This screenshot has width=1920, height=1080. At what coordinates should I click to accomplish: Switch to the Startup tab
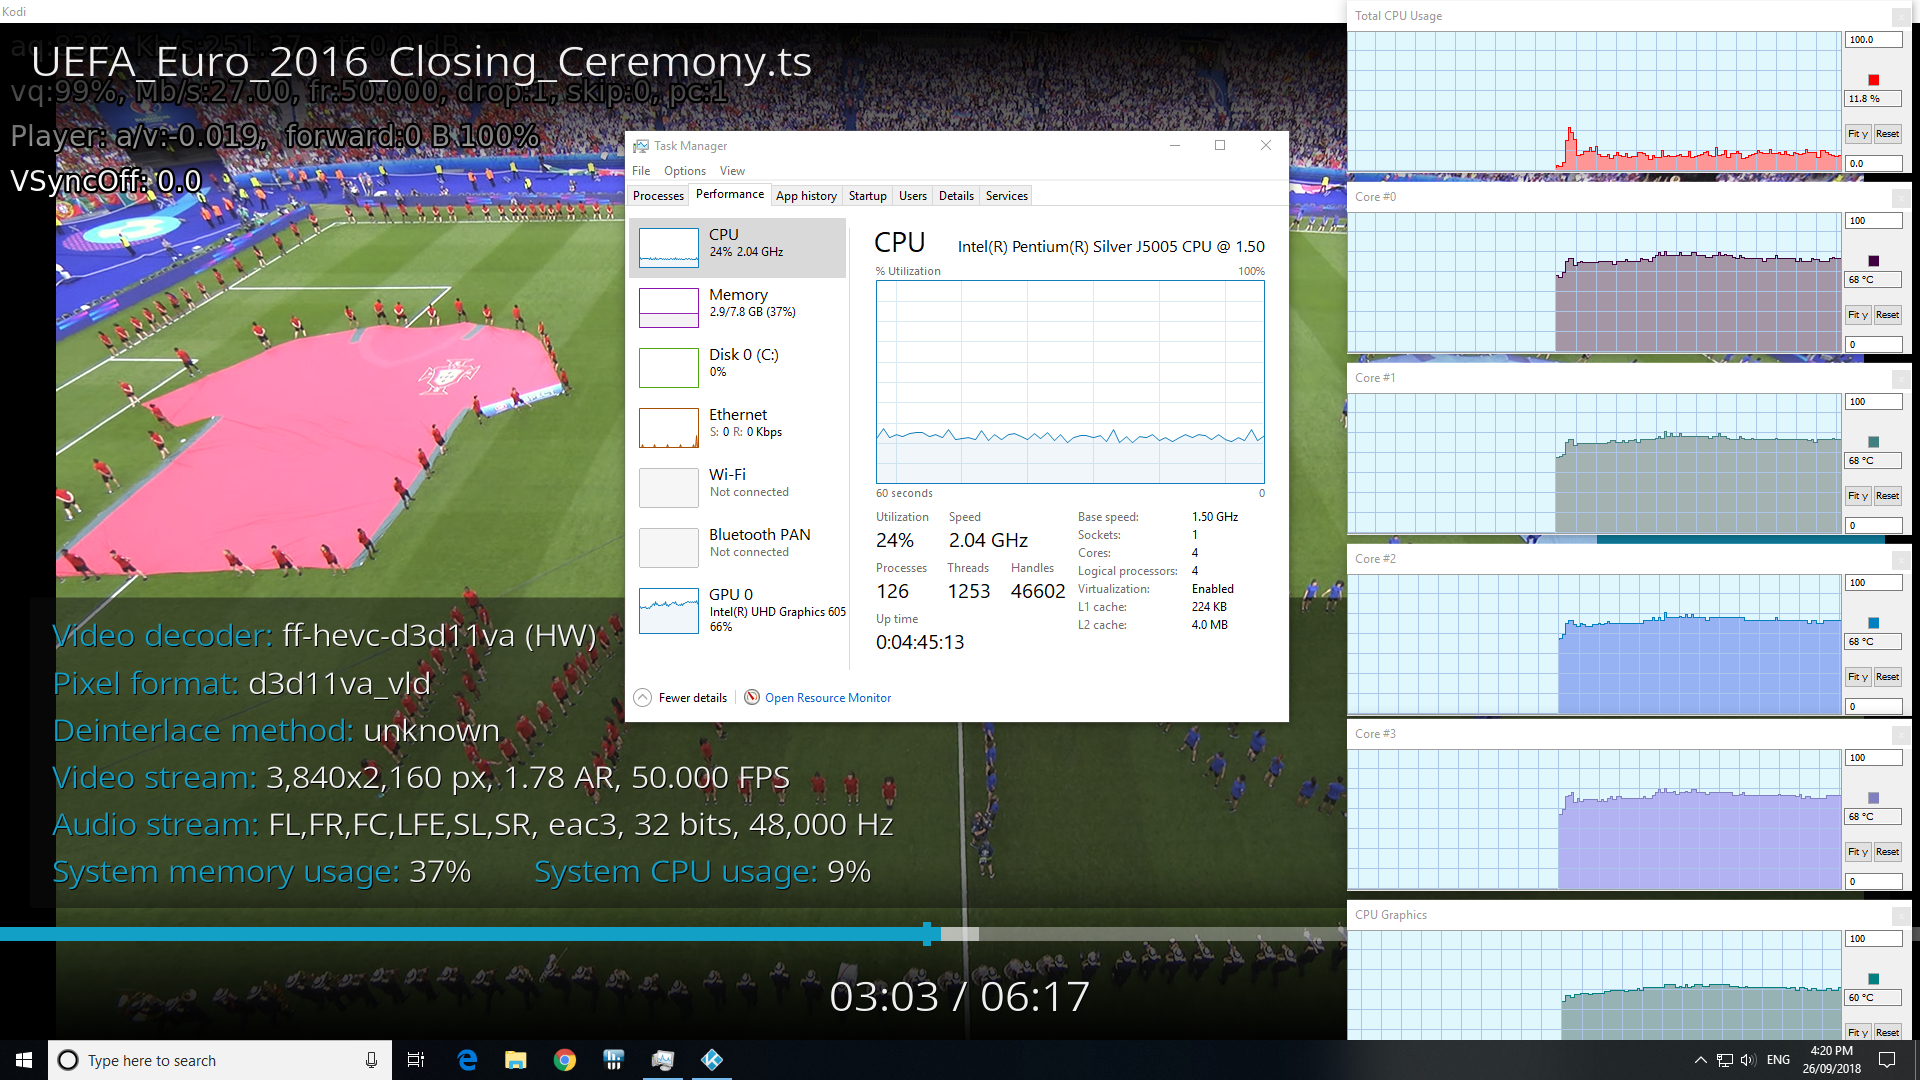point(868,196)
